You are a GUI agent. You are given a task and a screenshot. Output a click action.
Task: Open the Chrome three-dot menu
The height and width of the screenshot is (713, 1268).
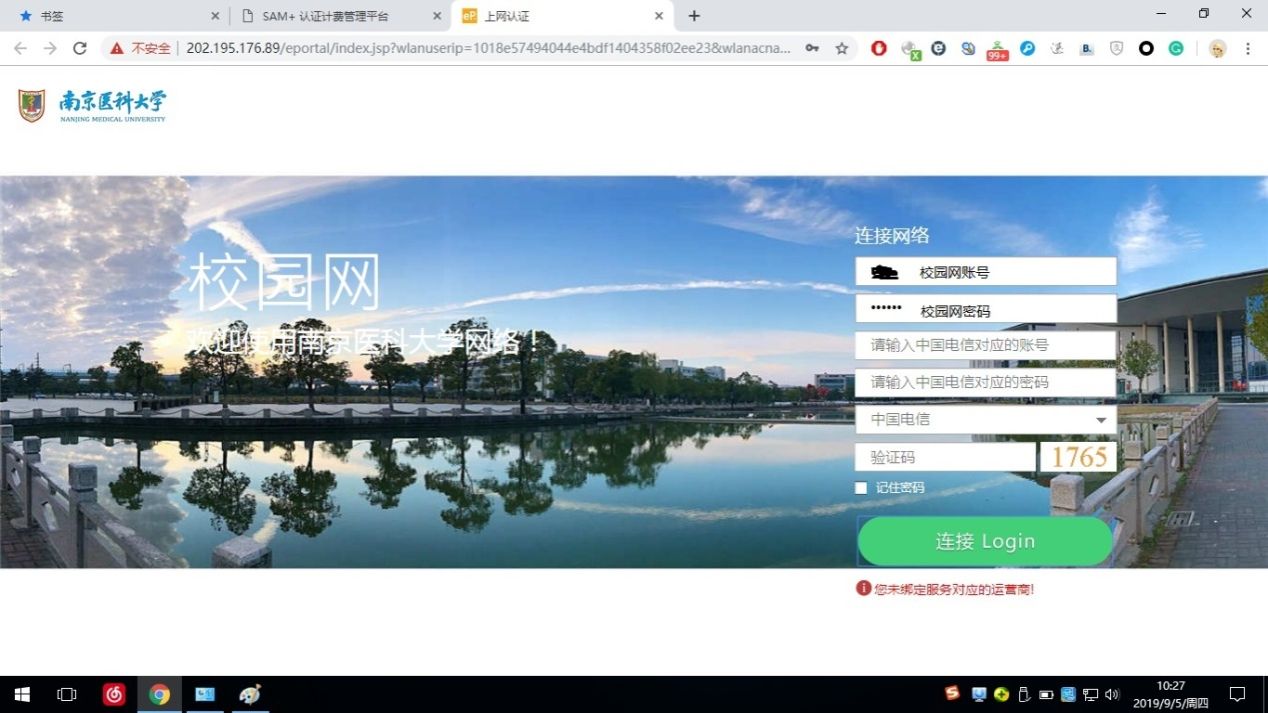(x=1248, y=48)
